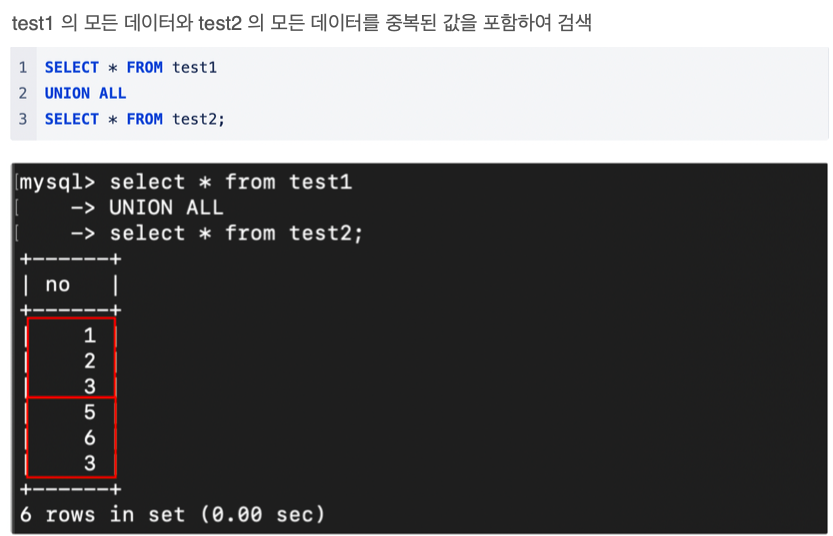Click the test1 table name in code

pos(194,67)
